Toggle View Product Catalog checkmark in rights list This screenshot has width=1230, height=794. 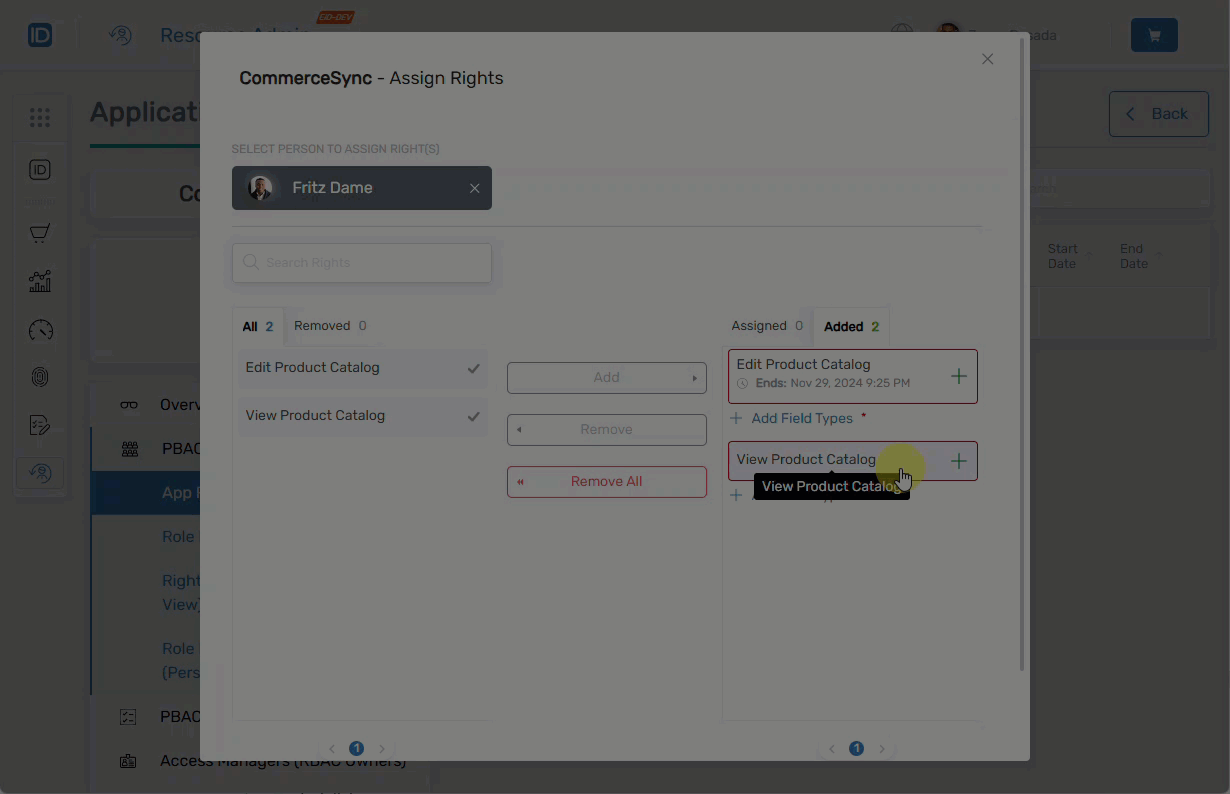pyautogui.click(x=473, y=416)
